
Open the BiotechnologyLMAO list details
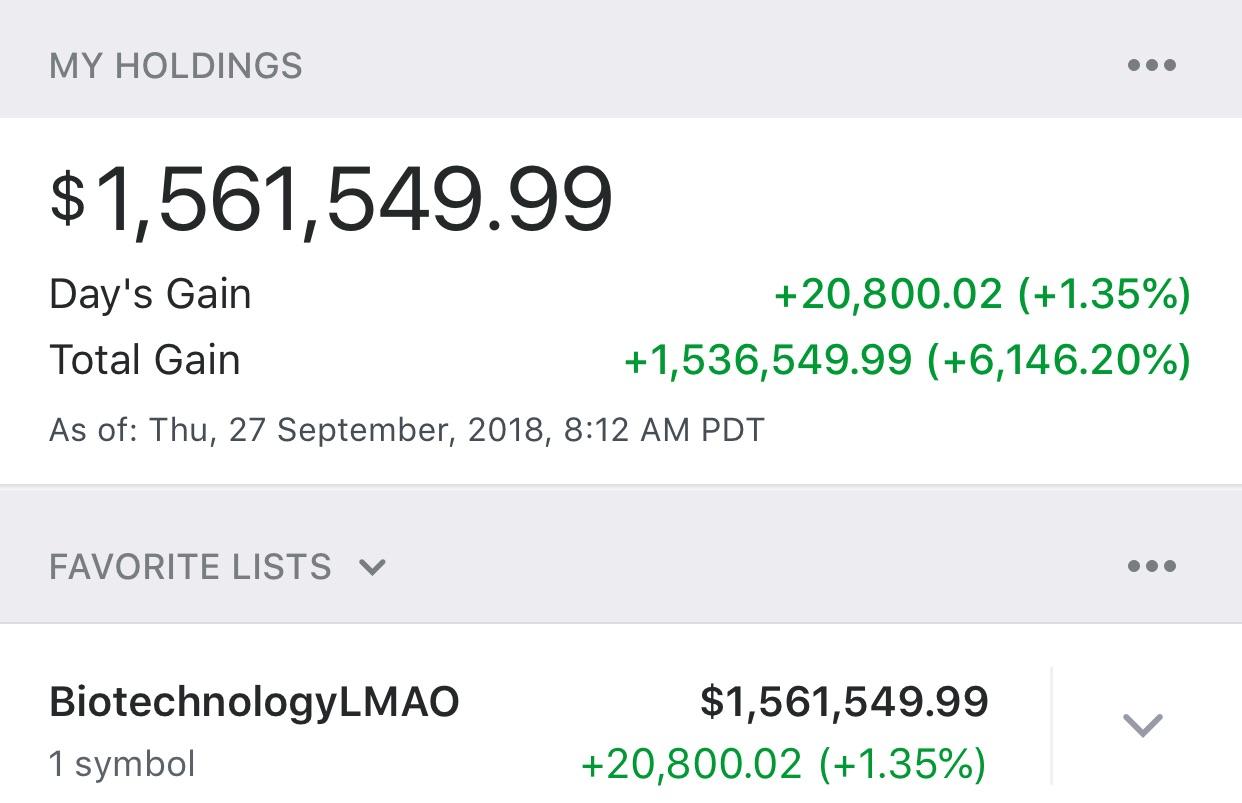point(252,701)
